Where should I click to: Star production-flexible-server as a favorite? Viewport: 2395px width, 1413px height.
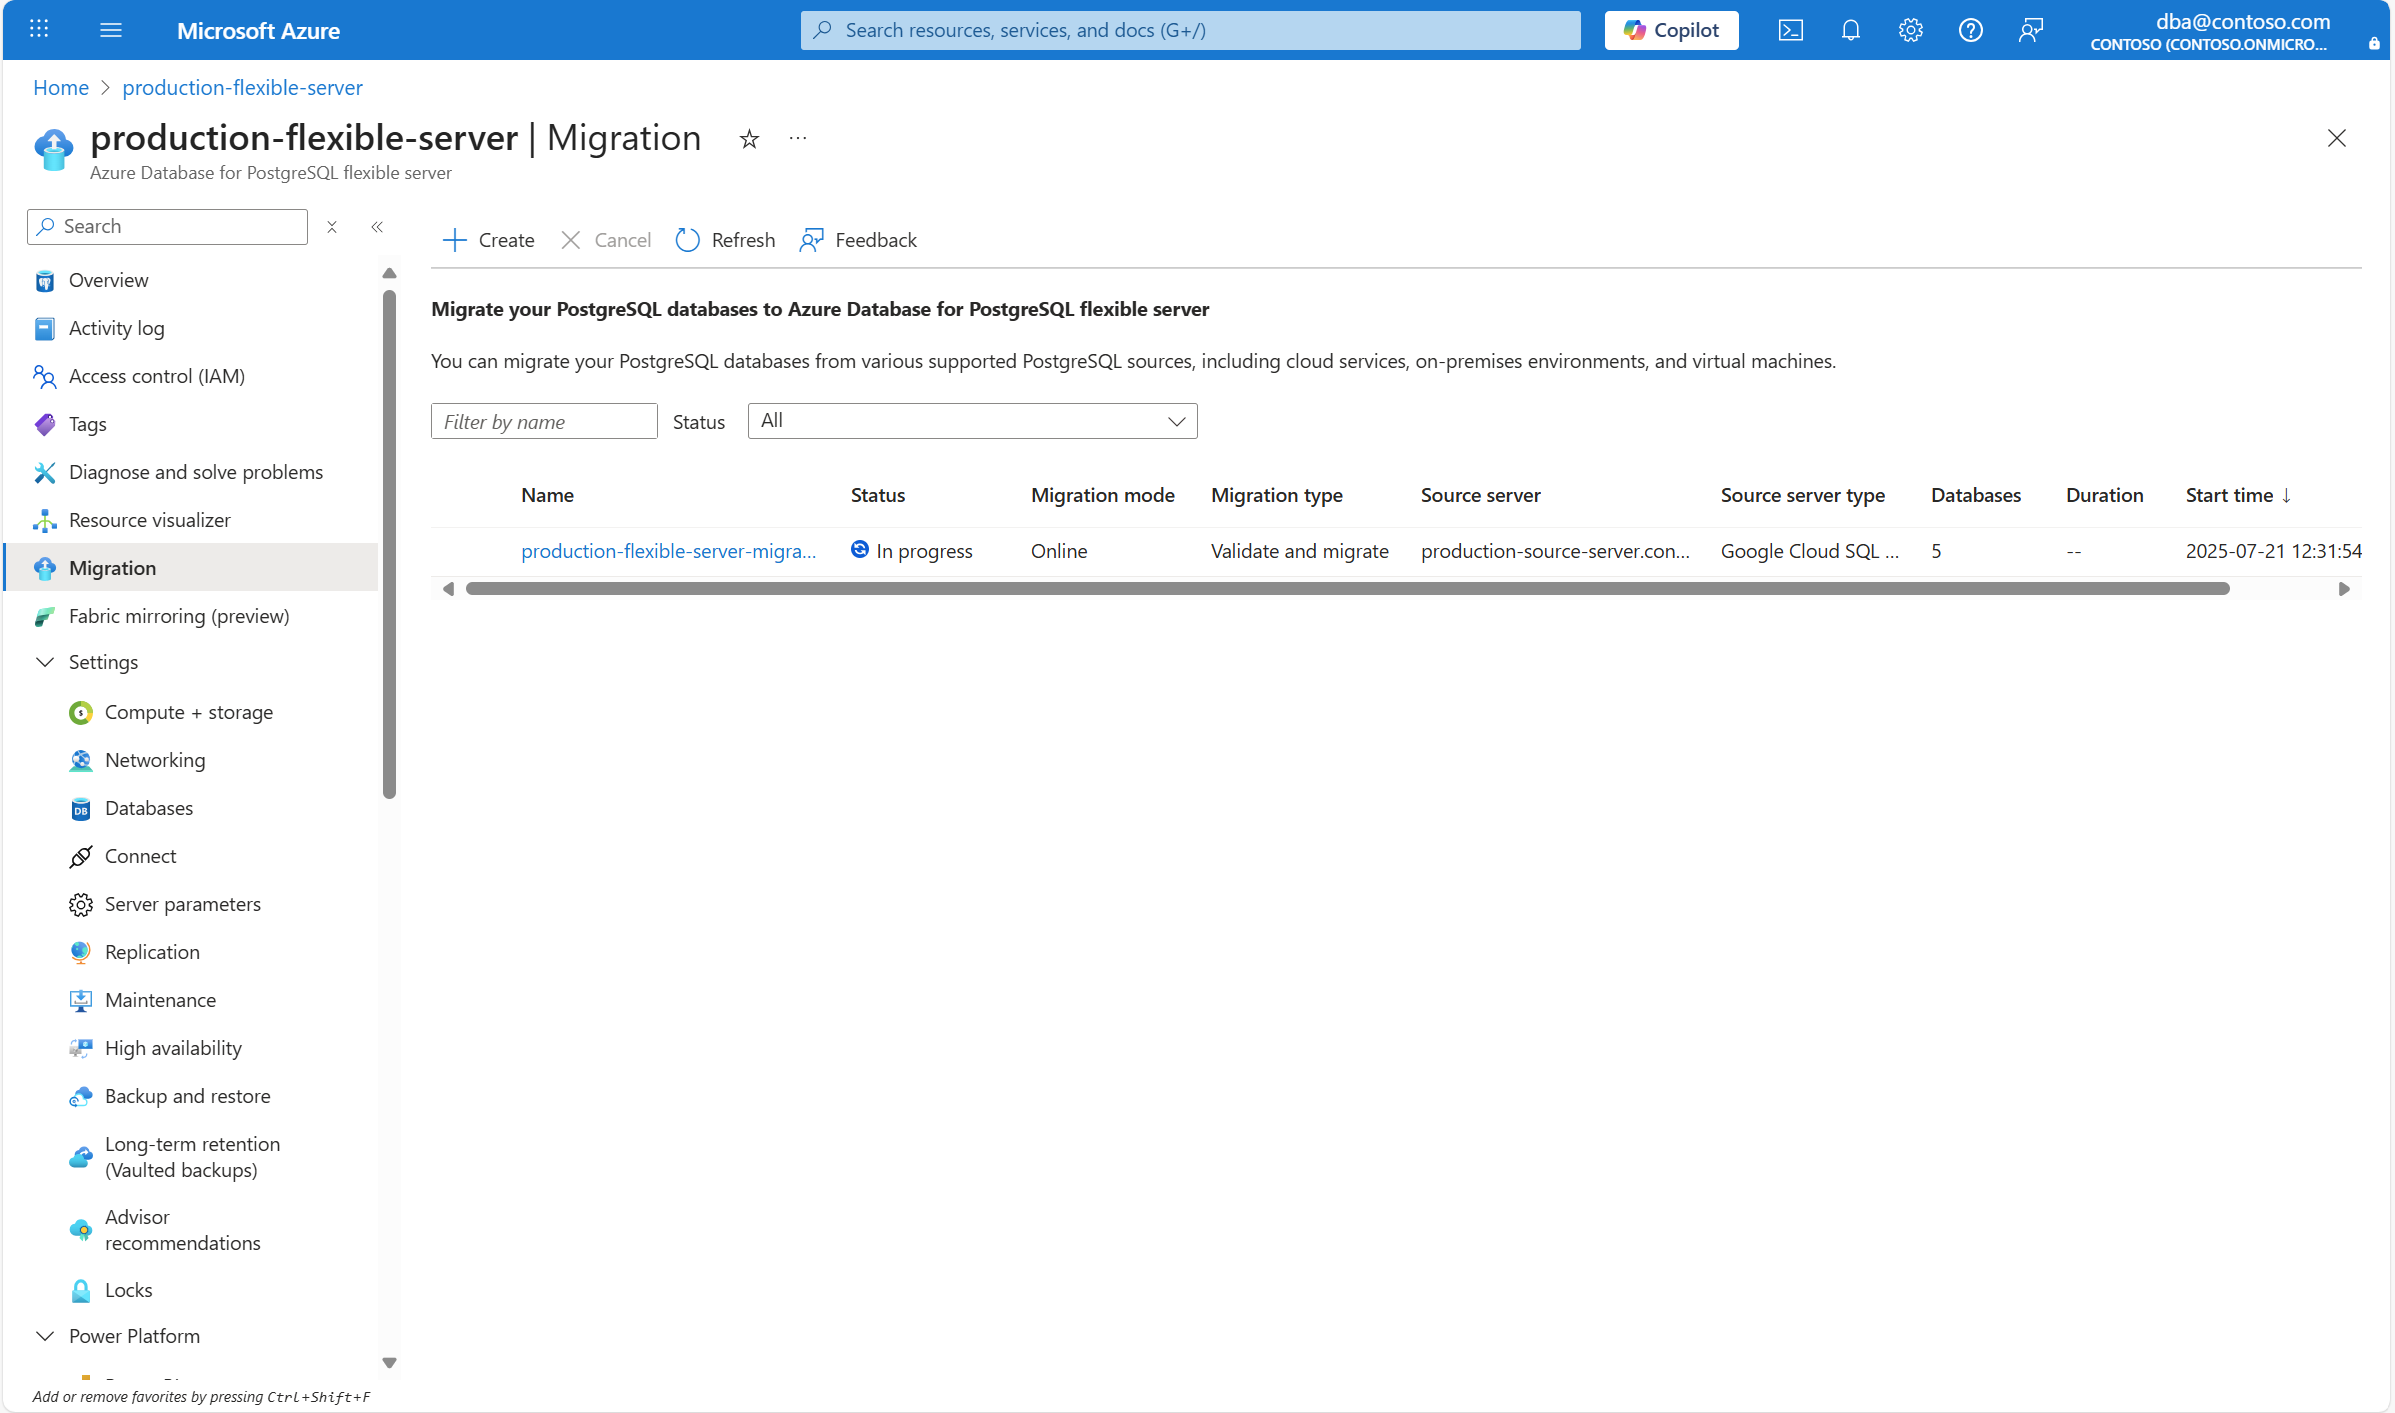click(748, 139)
